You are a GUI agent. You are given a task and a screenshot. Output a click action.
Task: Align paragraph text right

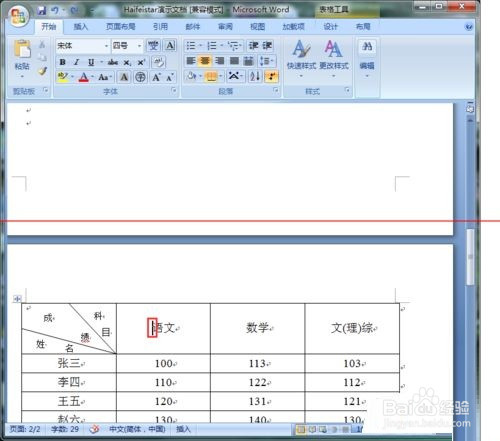click(x=219, y=61)
